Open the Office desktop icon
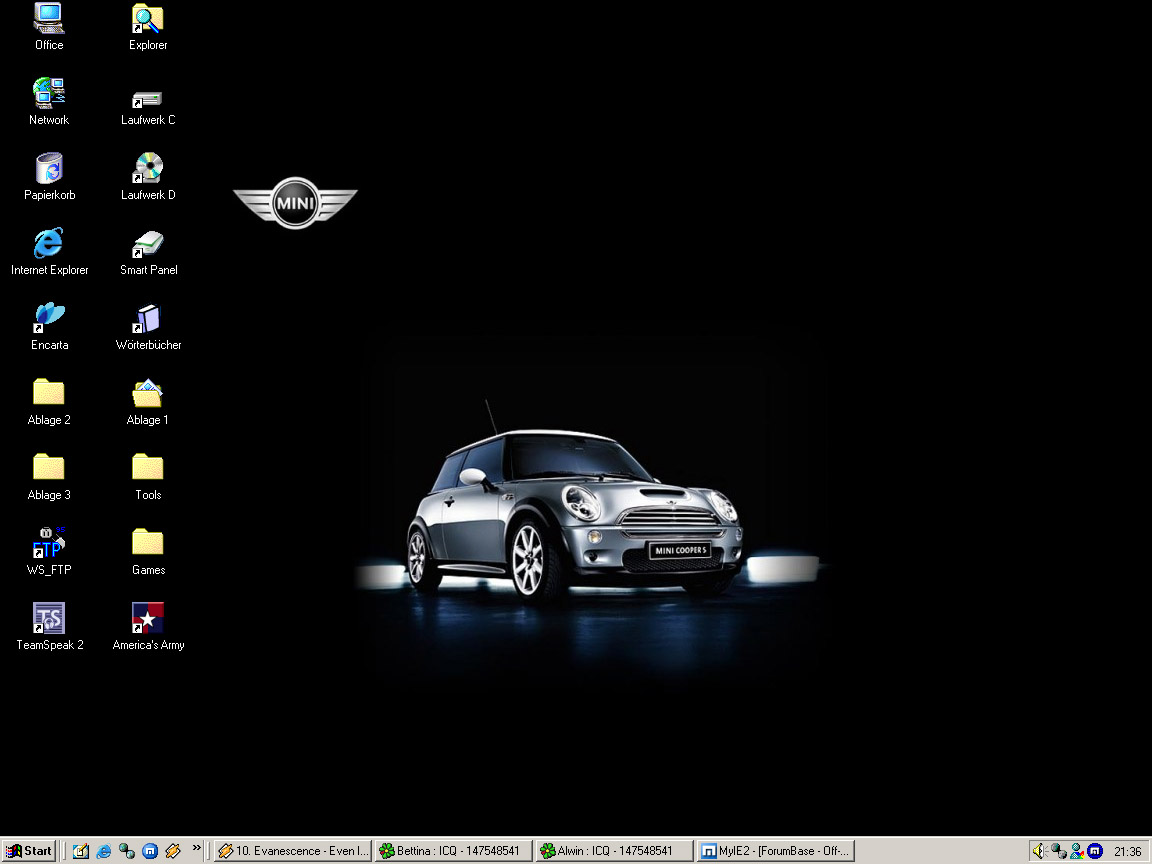 pos(49,27)
